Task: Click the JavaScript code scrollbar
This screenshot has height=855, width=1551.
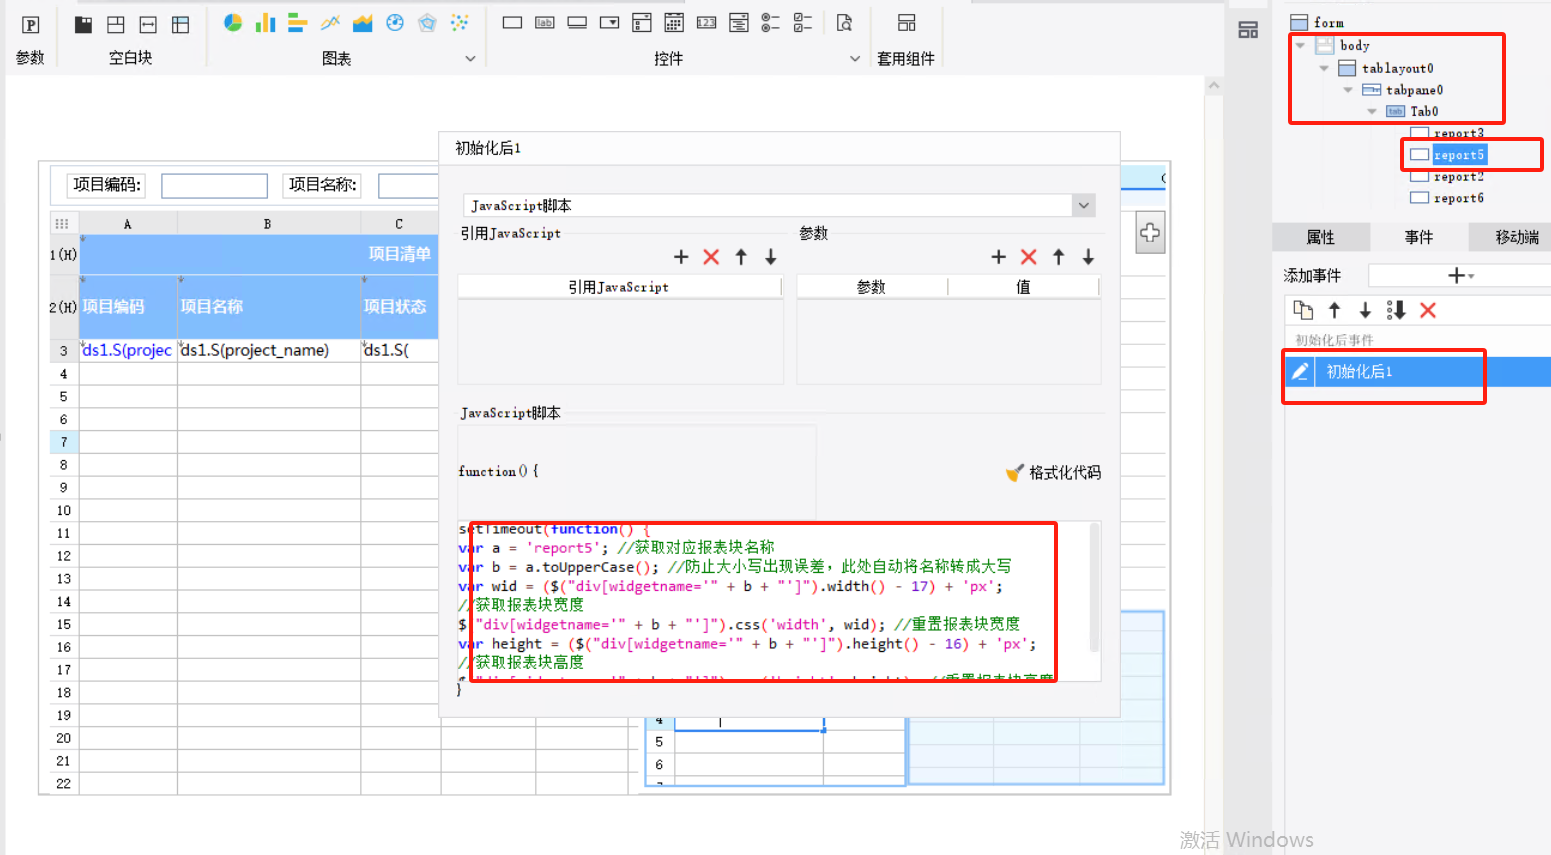Action: (1094, 587)
